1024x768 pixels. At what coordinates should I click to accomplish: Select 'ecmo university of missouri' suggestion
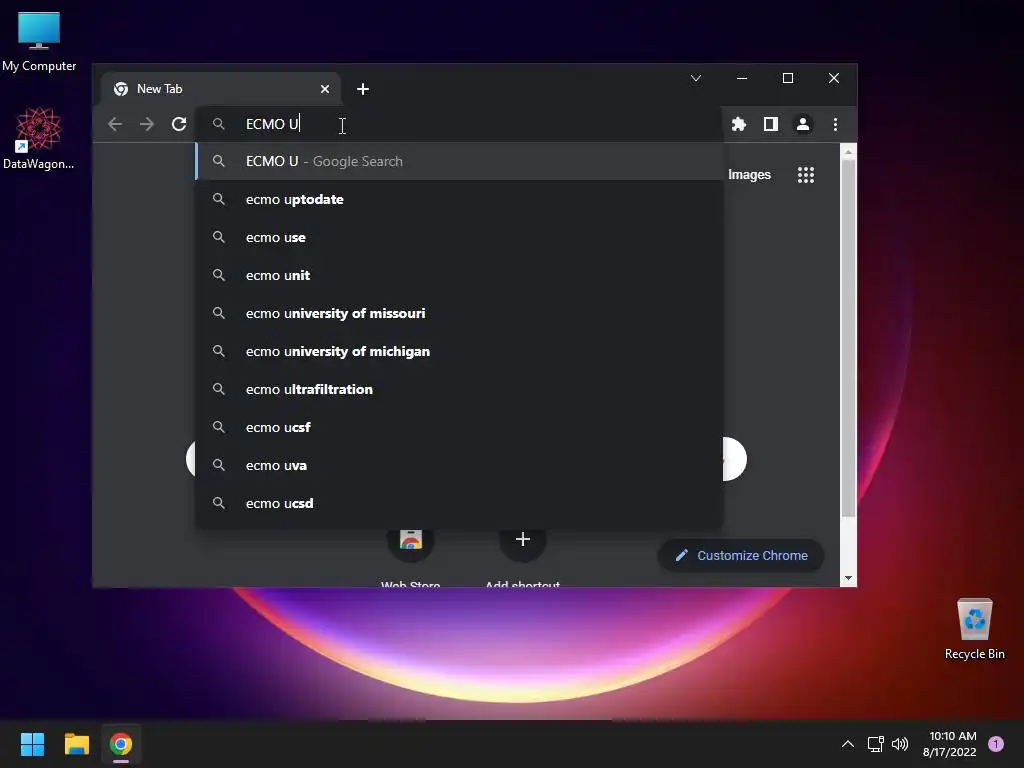(x=460, y=313)
